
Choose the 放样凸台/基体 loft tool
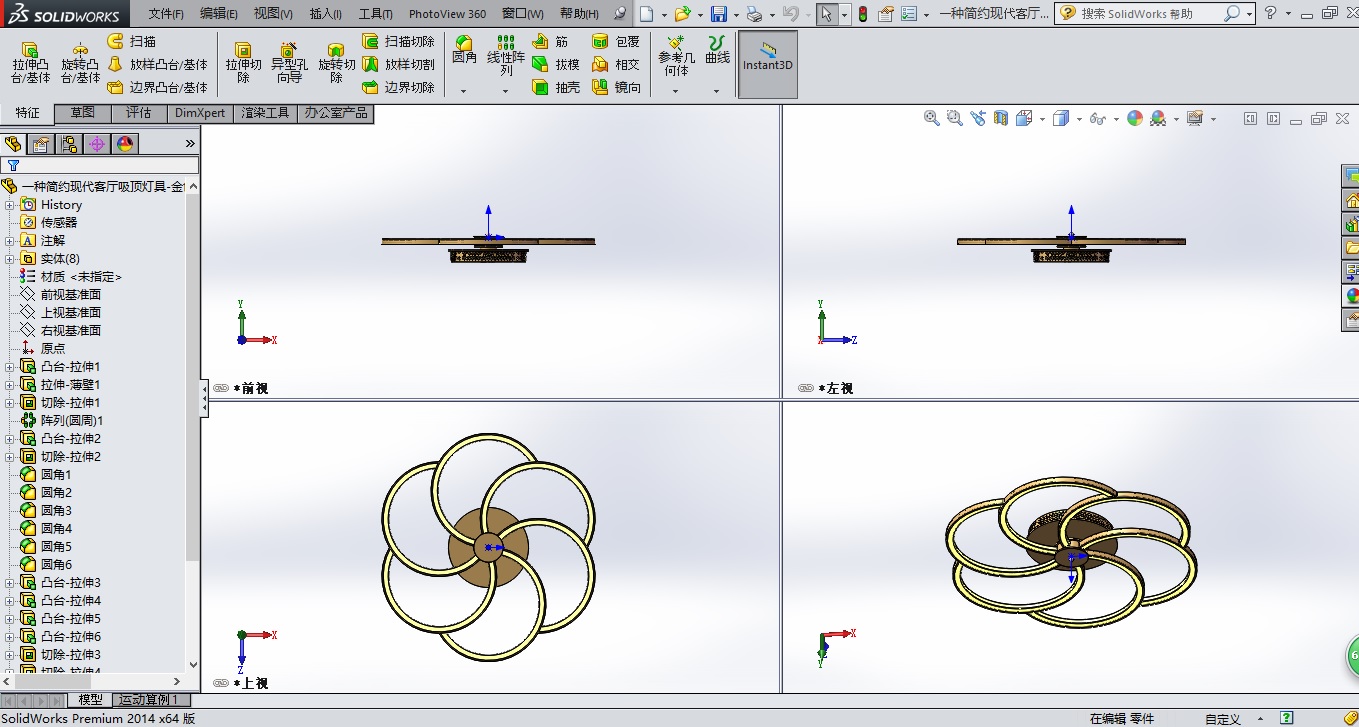tap(157, 64)
